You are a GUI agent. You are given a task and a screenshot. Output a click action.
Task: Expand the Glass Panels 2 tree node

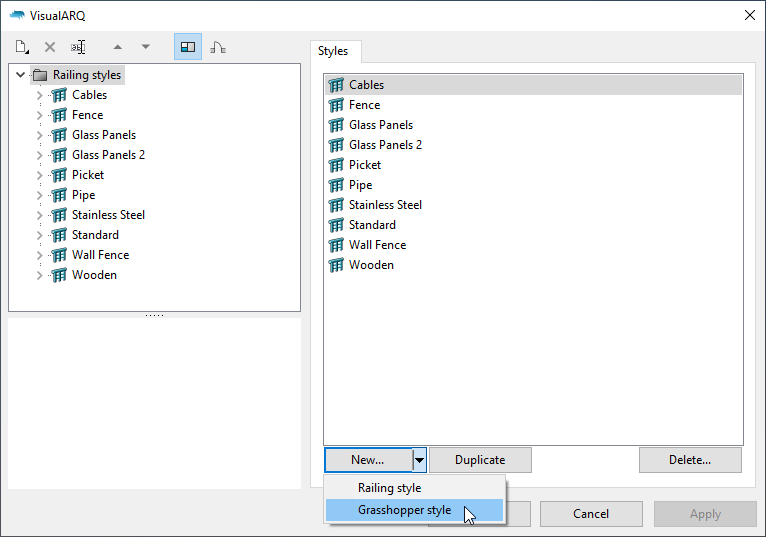(40, 155)
